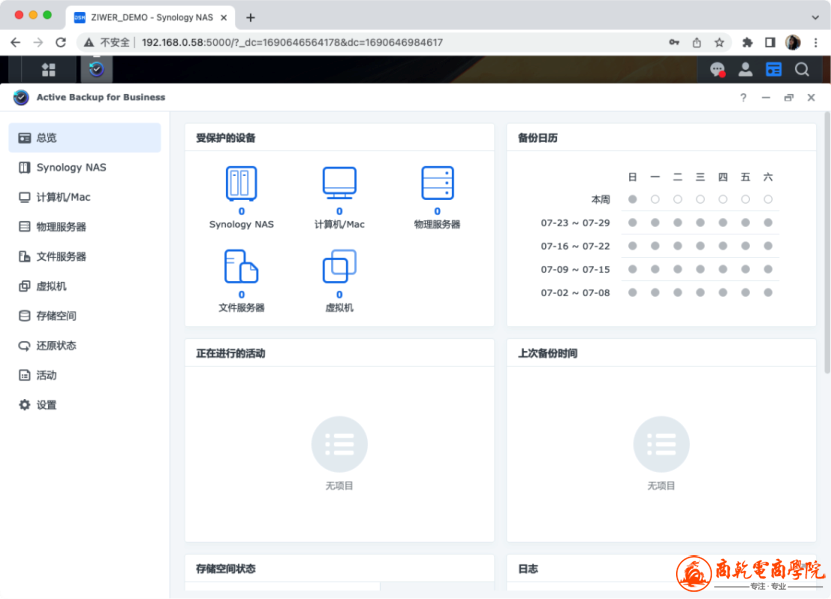This screenshot has height=599, width=831.
Task: Reload the browser page
Action: pos(61,42)
